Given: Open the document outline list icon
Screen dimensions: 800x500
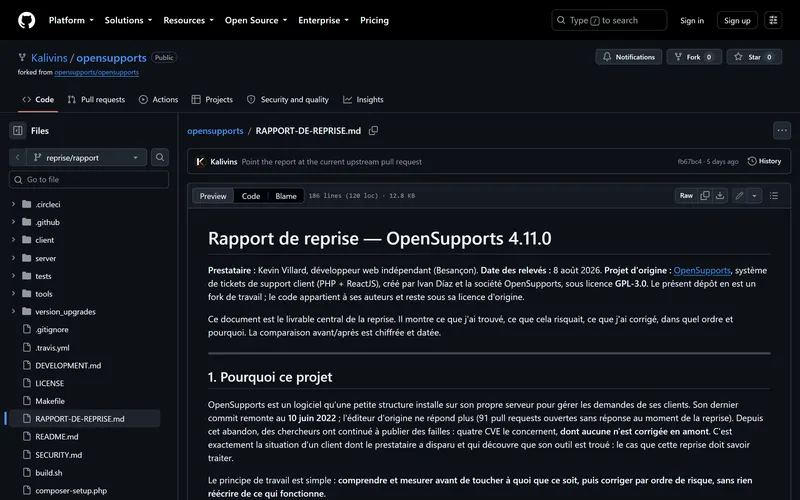Looking at the screenshot, I should [x=773, y=195].
